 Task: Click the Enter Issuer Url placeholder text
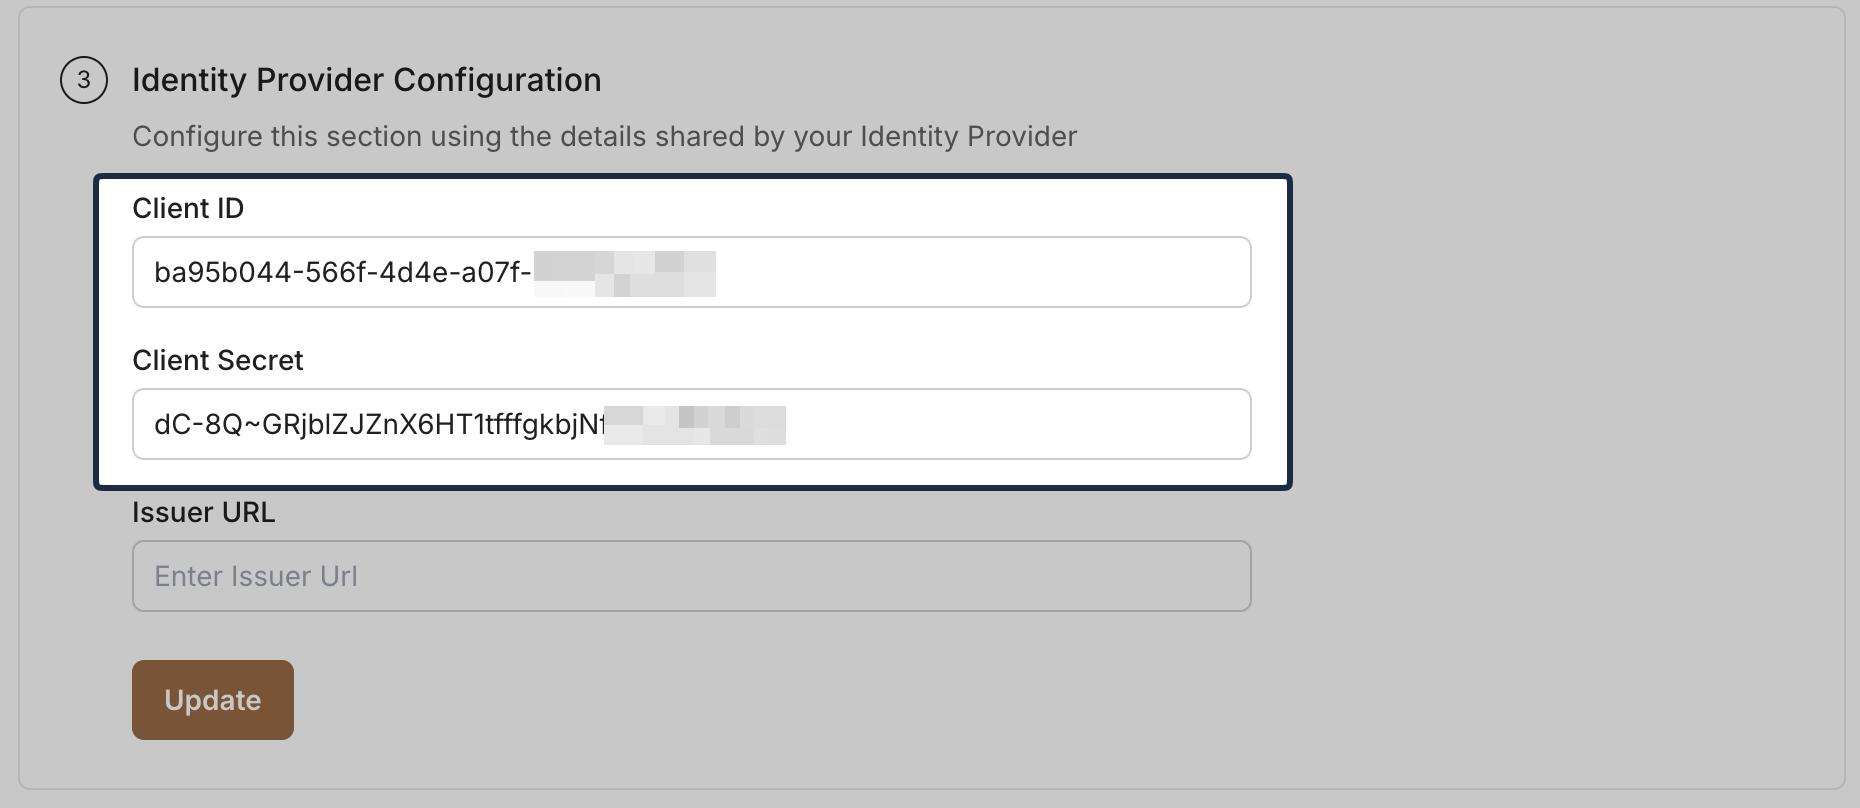(255, 576)
